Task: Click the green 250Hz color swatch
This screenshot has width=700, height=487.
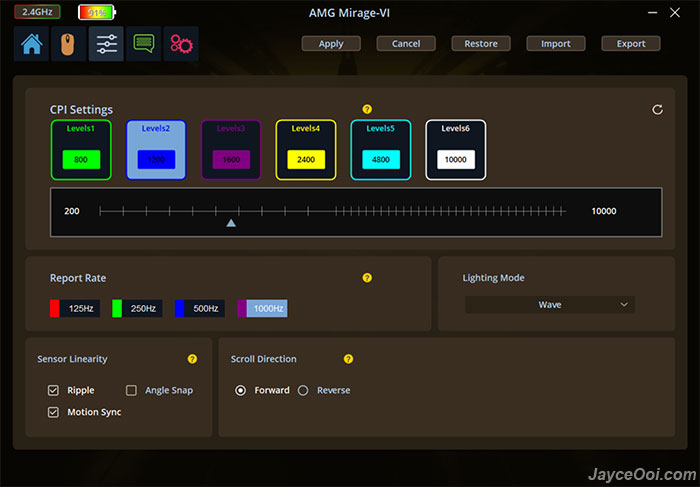Action: 117,308
